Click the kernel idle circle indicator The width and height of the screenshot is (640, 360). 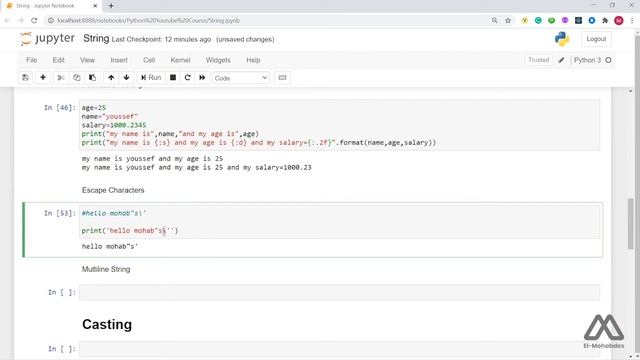click(608, 60)
